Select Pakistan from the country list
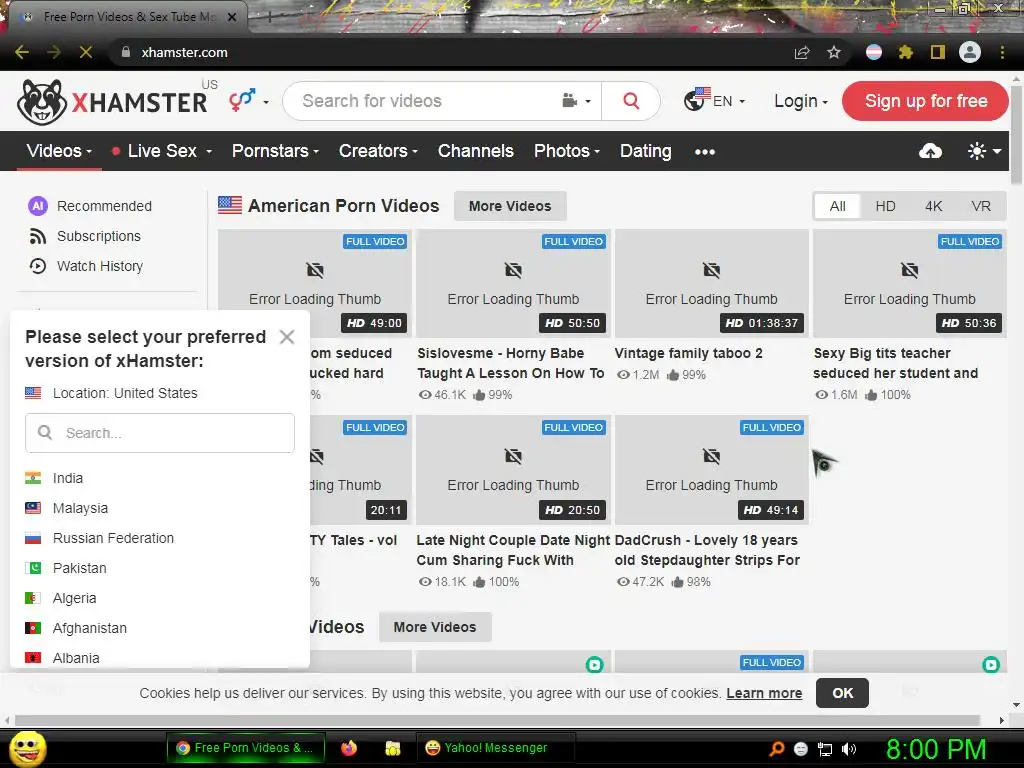Screen dimensions: 1024x768 point(66,568)
